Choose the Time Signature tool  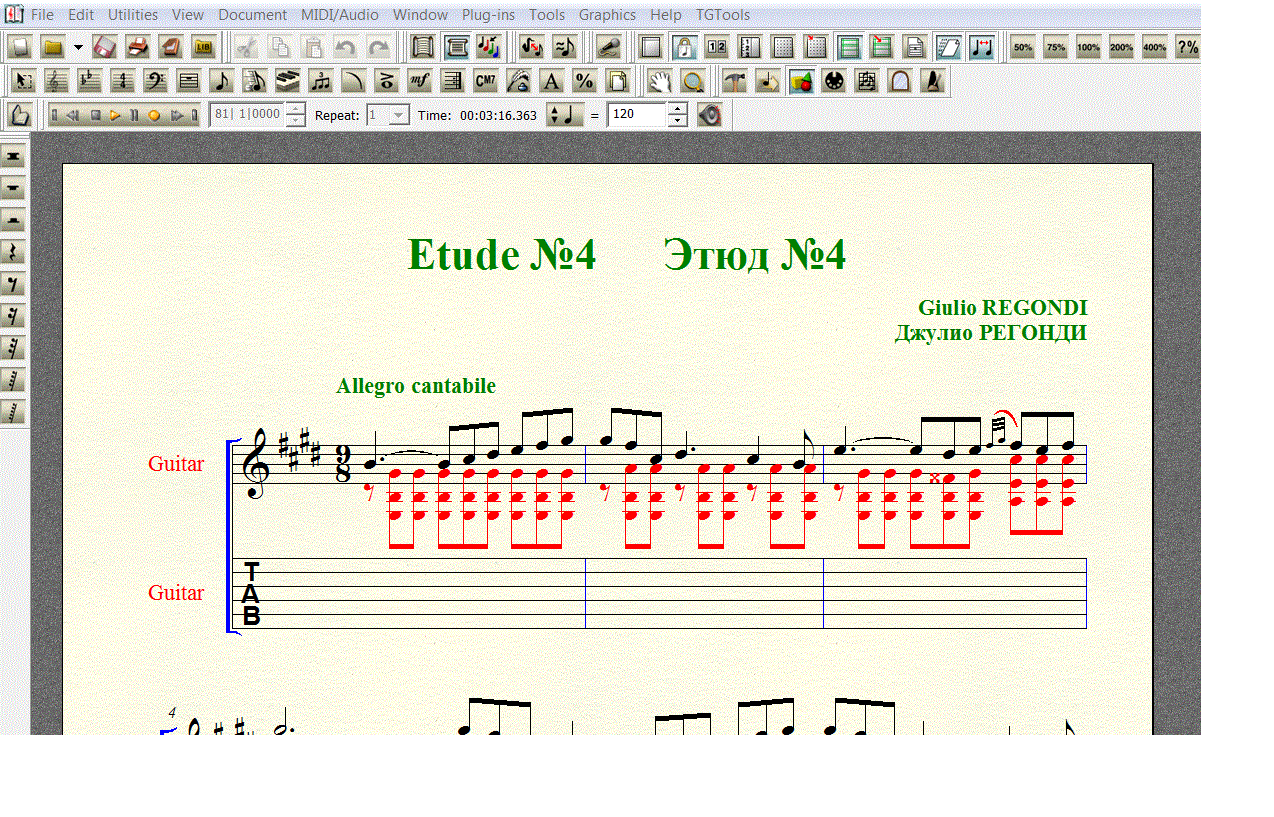[x=123, y=81]
